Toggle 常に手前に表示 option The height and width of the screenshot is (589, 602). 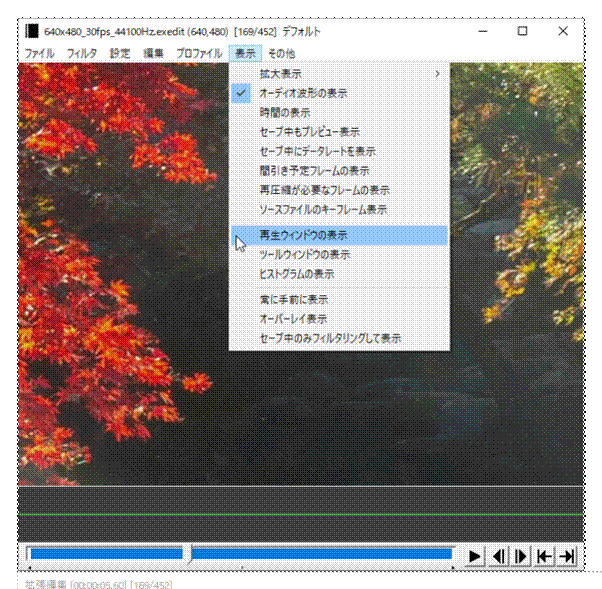[293, 299]
